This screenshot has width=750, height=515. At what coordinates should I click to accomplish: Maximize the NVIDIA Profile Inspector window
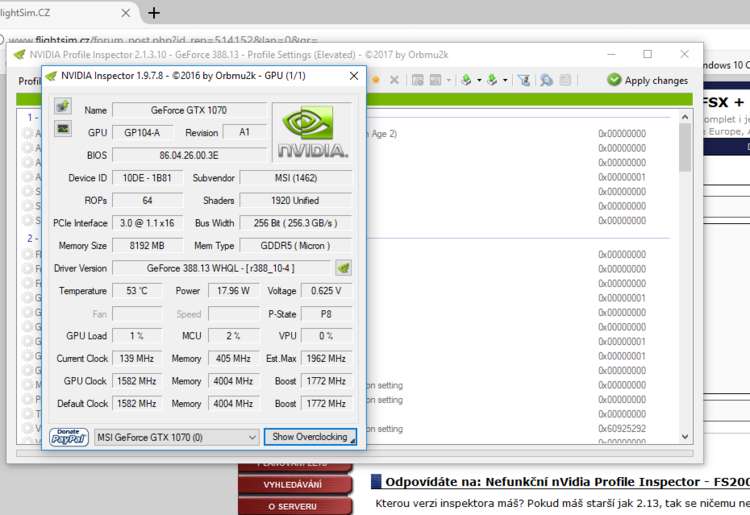647,54
